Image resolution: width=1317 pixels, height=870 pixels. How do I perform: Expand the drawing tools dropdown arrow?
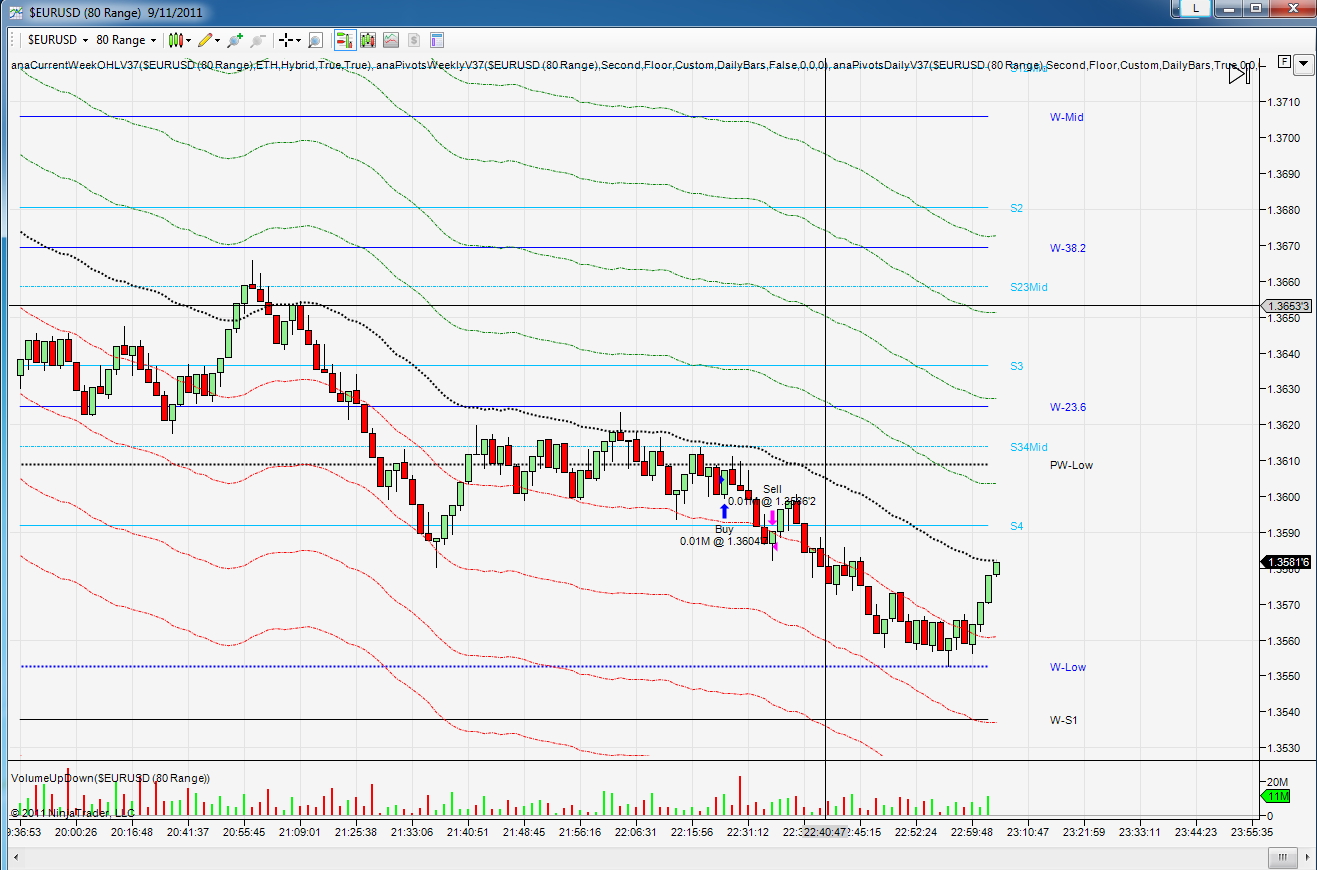pos(218,41)
